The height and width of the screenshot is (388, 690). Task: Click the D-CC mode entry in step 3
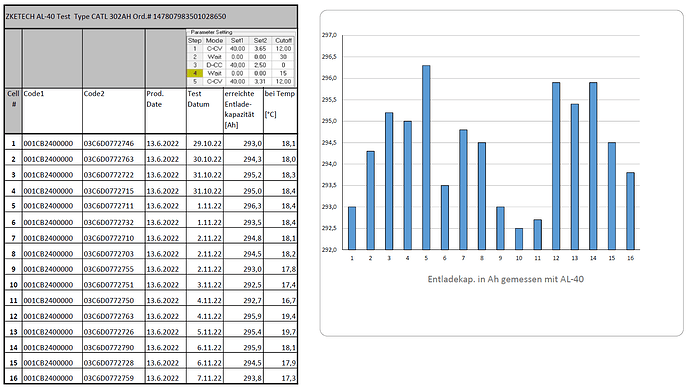tap(214, 65)
